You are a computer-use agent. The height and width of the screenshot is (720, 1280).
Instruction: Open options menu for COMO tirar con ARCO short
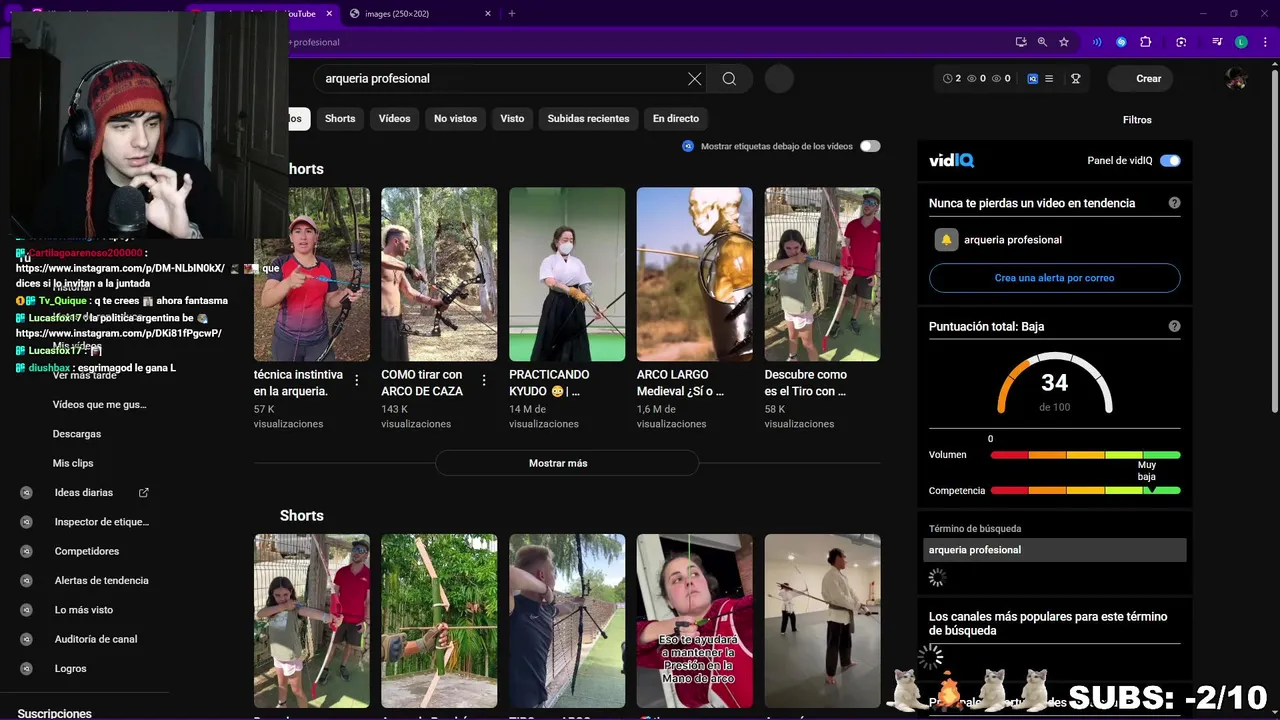pos(484,380)
